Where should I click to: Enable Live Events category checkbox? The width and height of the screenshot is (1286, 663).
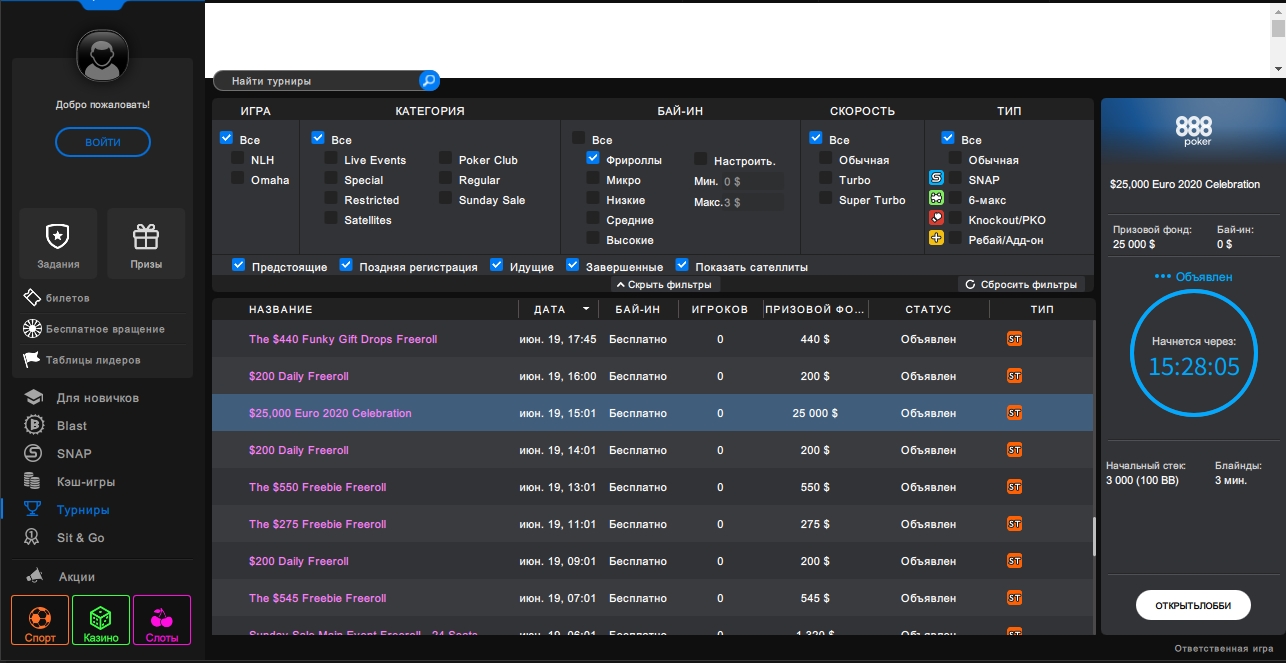(x=331, y=159)
